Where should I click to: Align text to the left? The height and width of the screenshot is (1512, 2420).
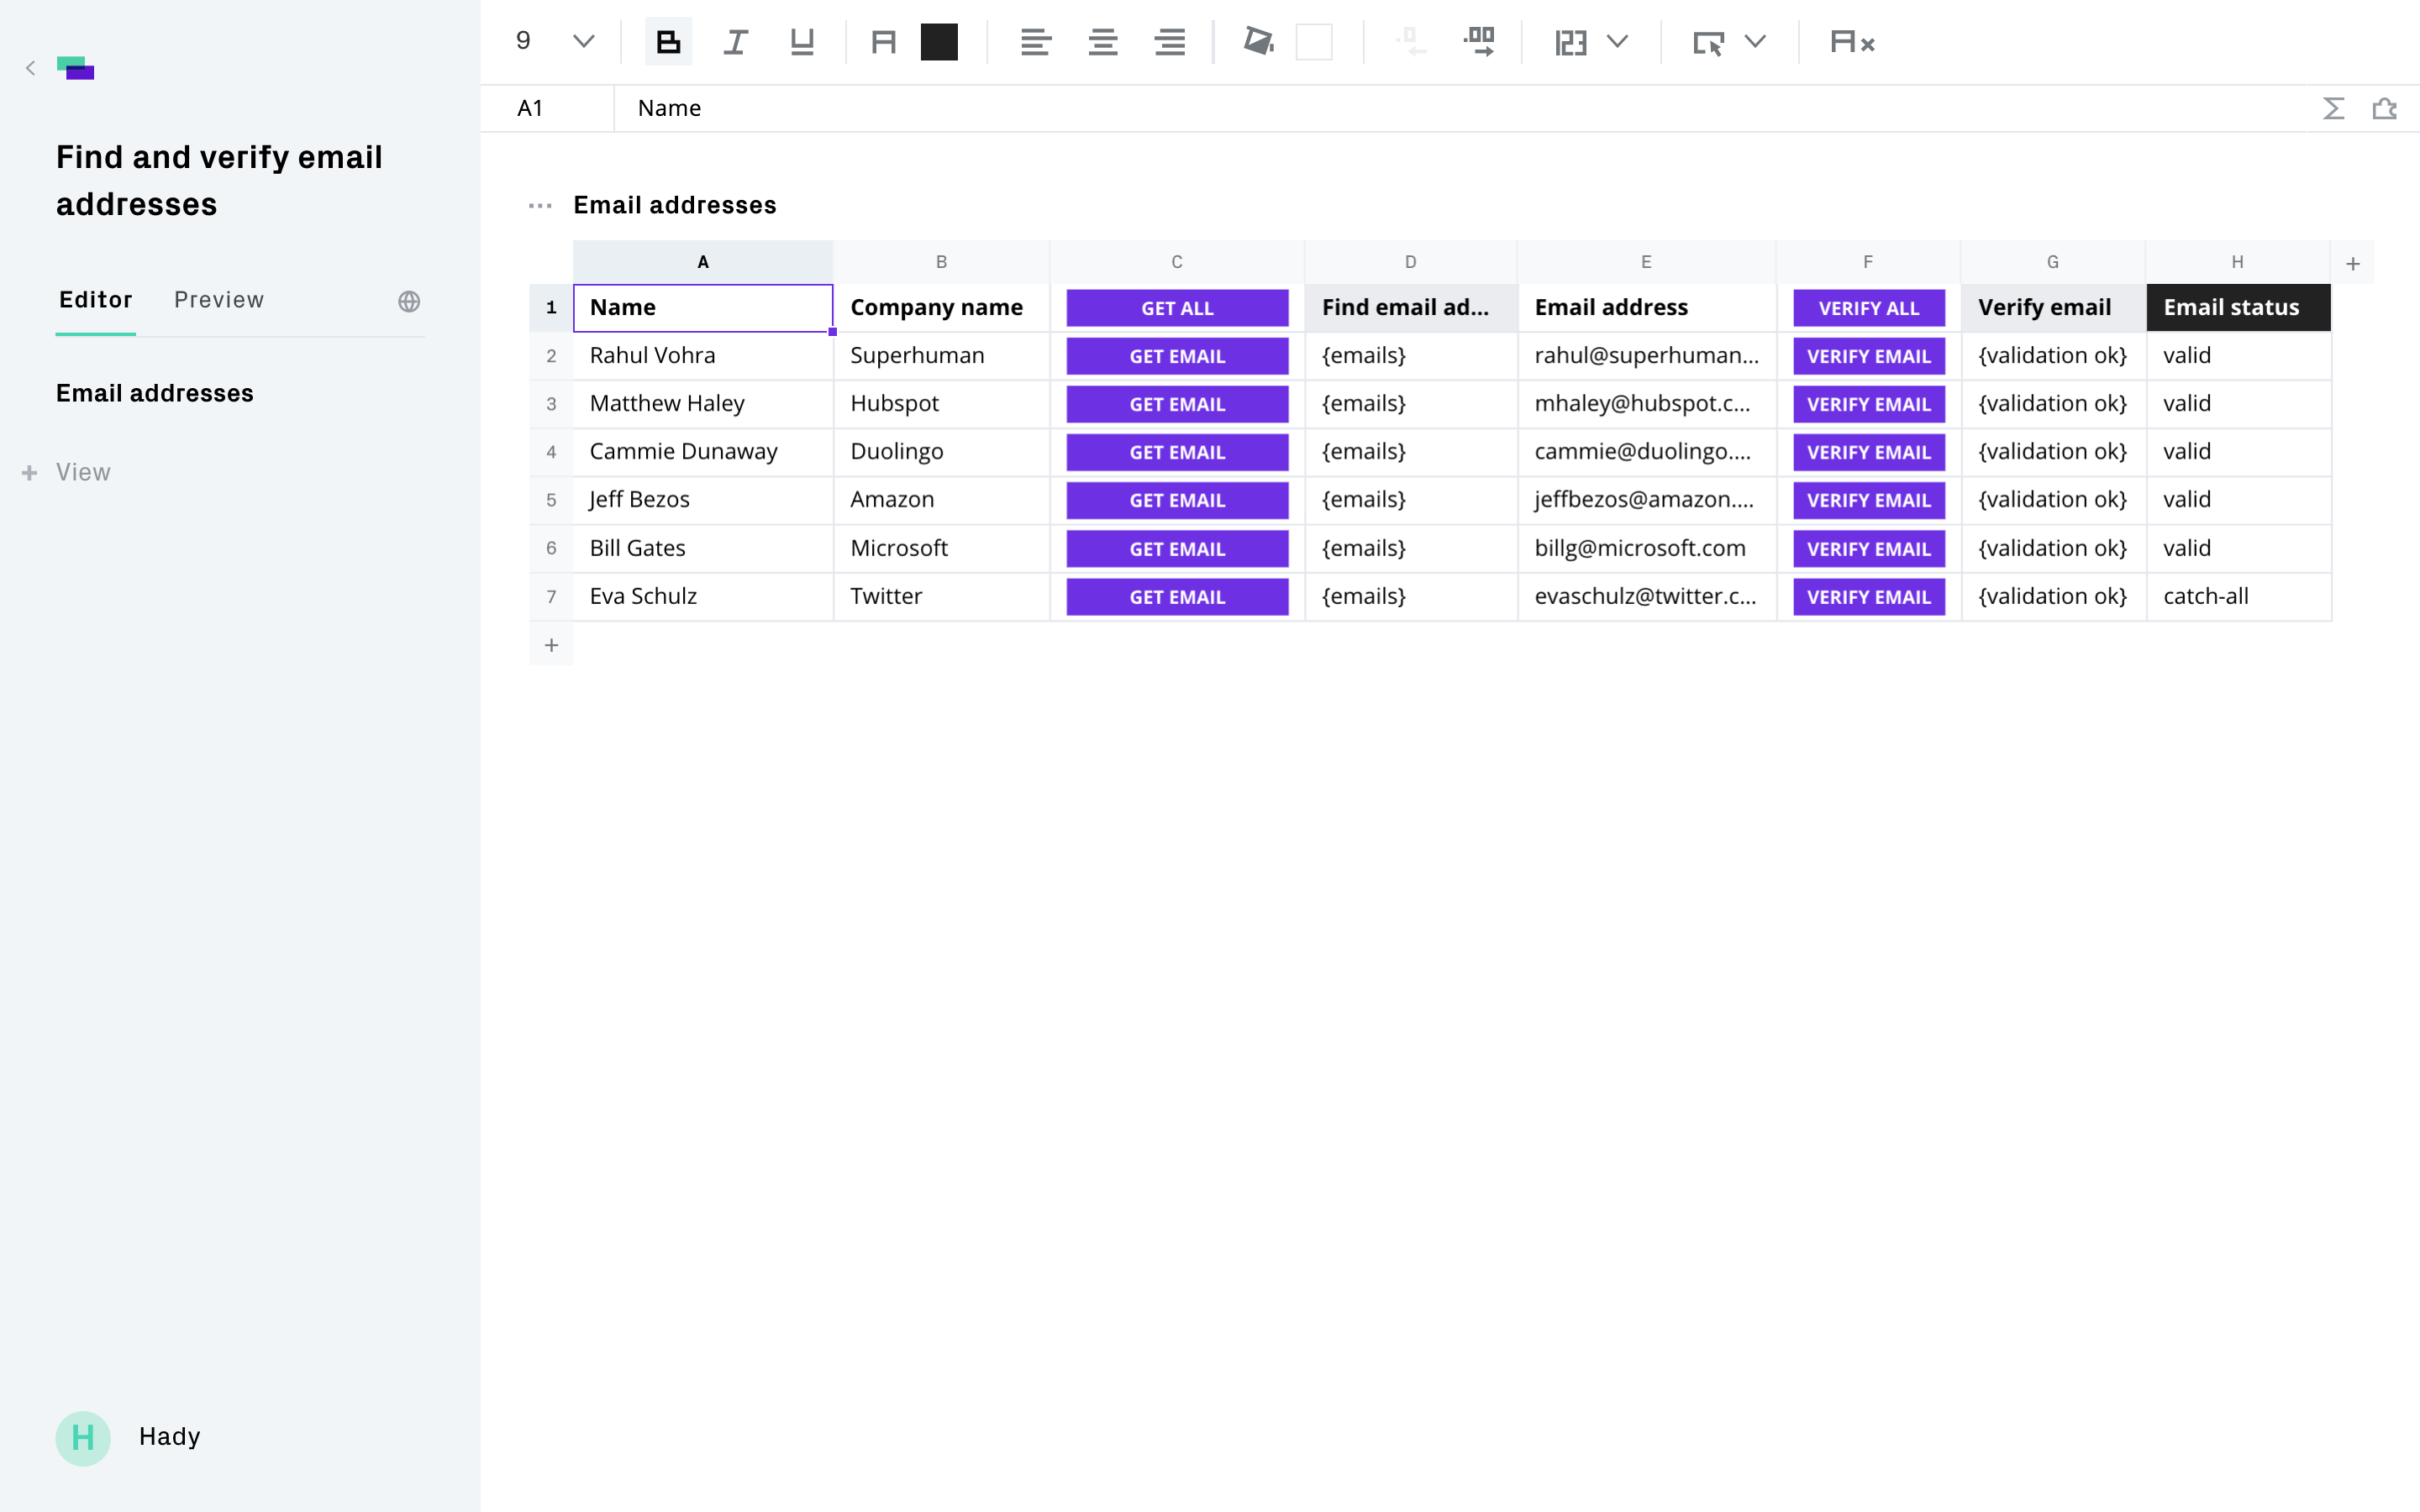coord(1035,42)
